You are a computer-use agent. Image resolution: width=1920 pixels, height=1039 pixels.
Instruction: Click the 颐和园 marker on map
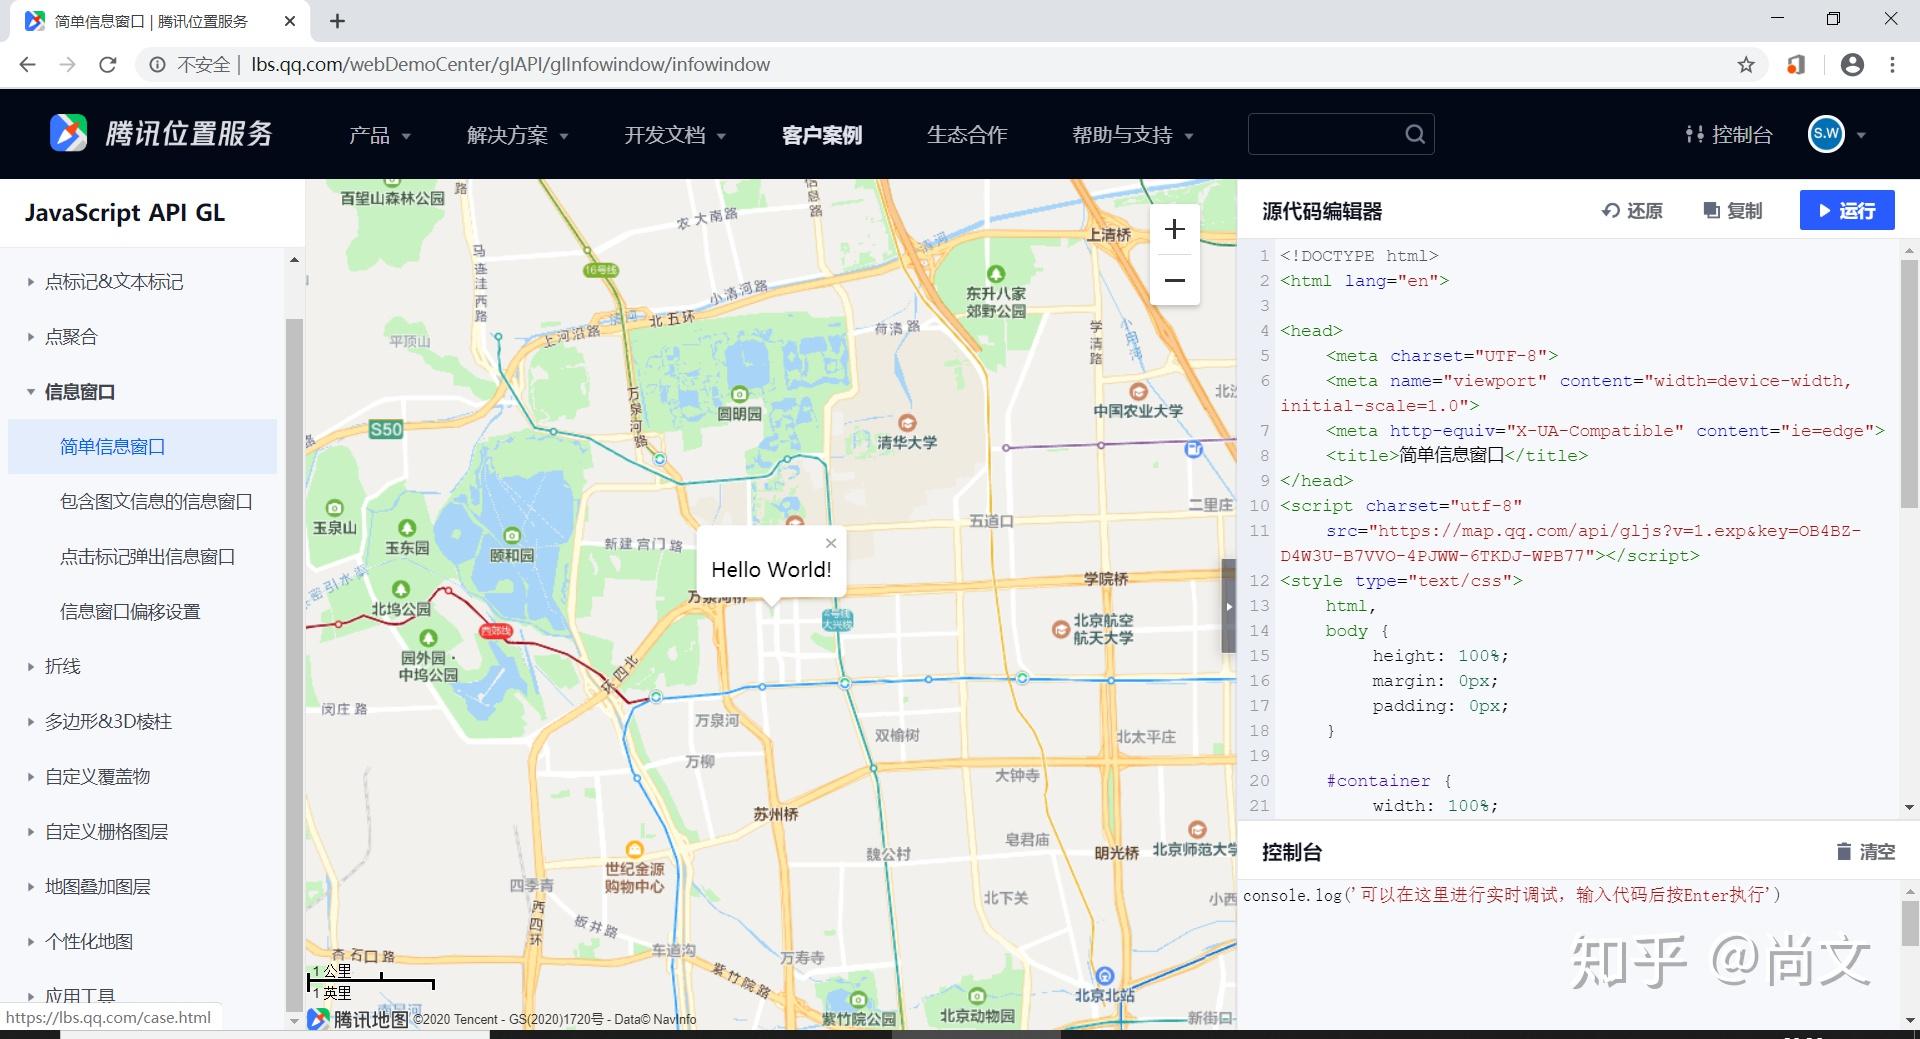(x=512, y=536)
